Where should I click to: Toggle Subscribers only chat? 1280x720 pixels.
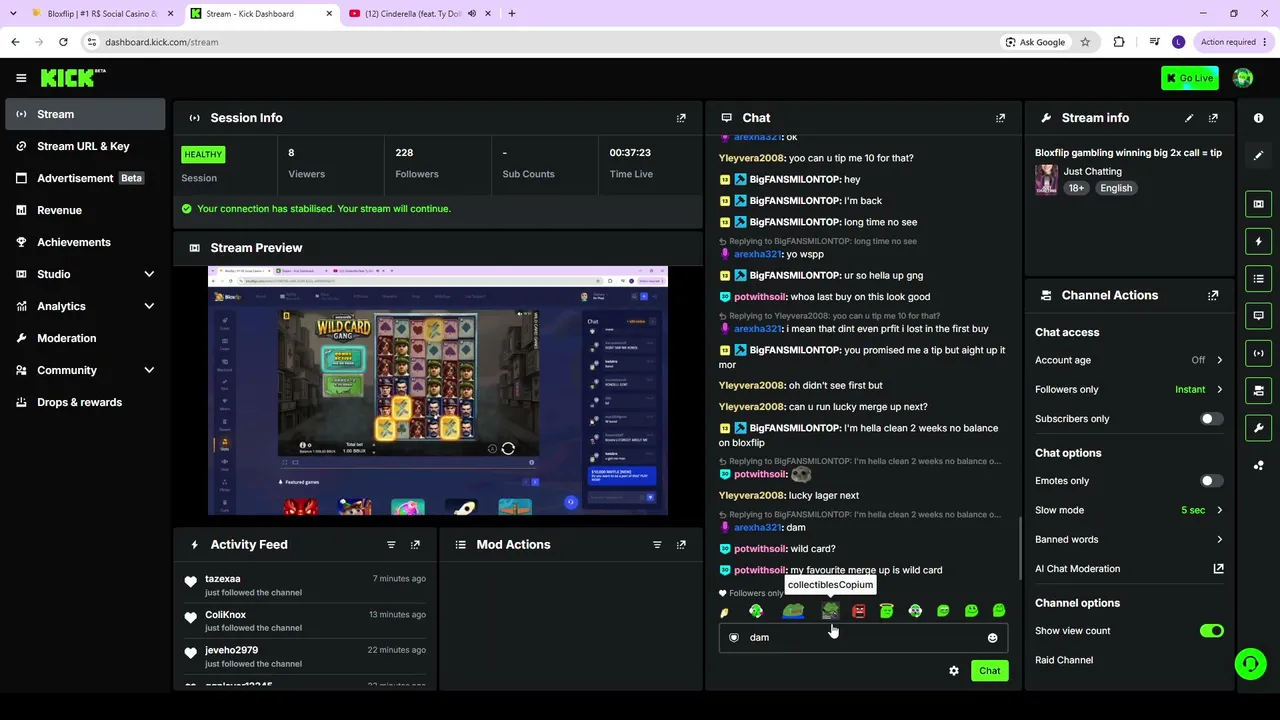point(1211,419)
